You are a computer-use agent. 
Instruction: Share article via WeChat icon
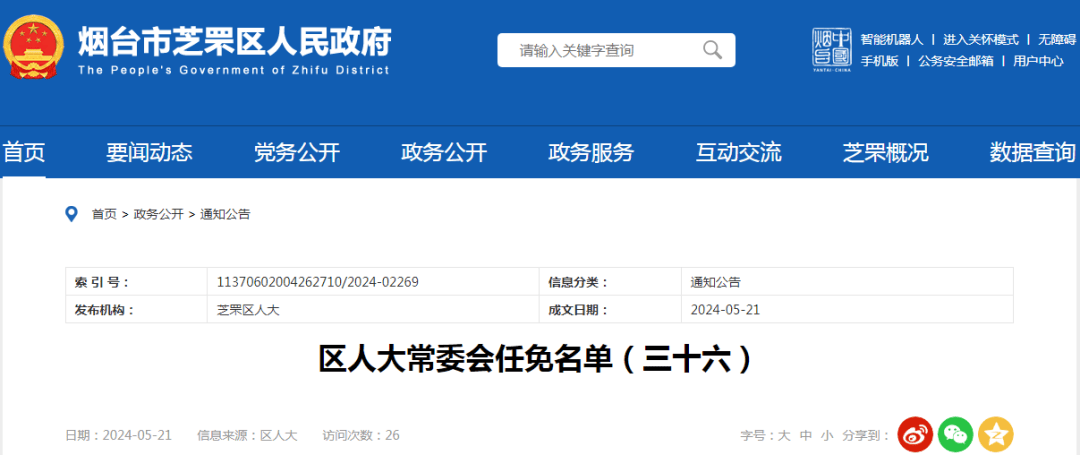coord(955,434)
